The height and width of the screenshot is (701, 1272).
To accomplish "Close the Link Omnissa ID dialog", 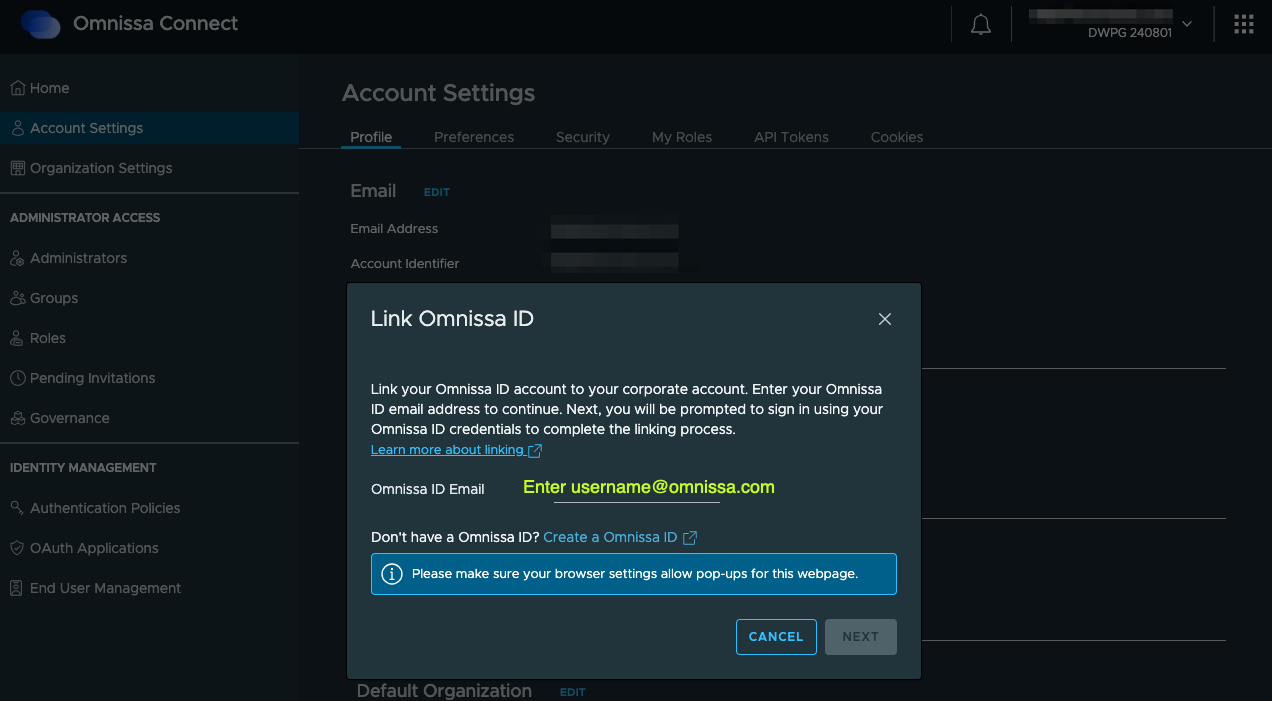I will click(x=884, y=319).
